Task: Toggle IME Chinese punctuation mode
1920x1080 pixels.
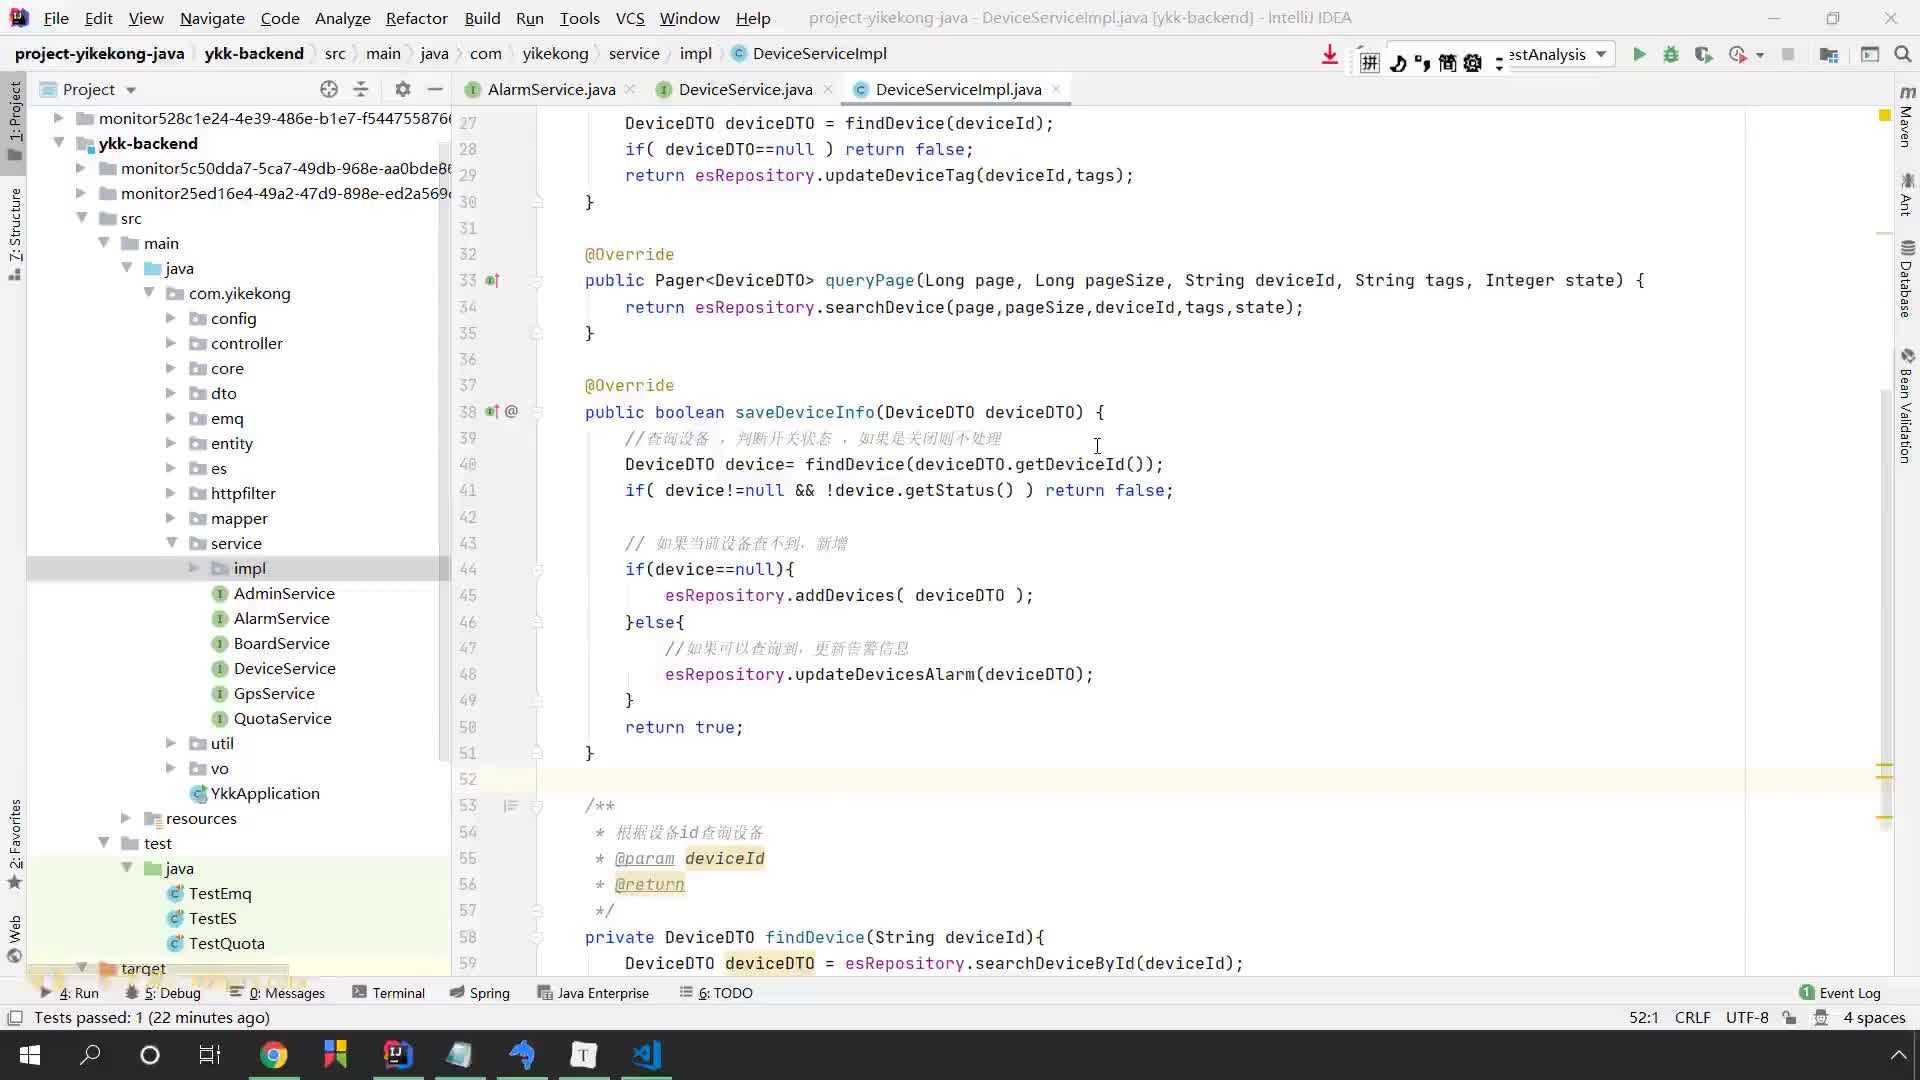Action: point(1422,63)
